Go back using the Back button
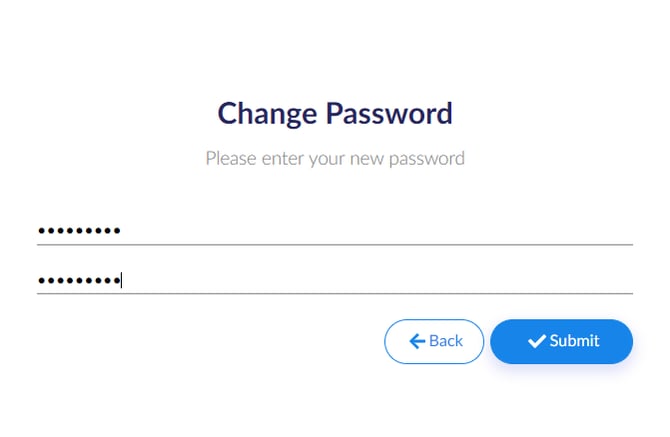Screen dimensions: 670x437 pyautogui.click(x=434, y=341)
